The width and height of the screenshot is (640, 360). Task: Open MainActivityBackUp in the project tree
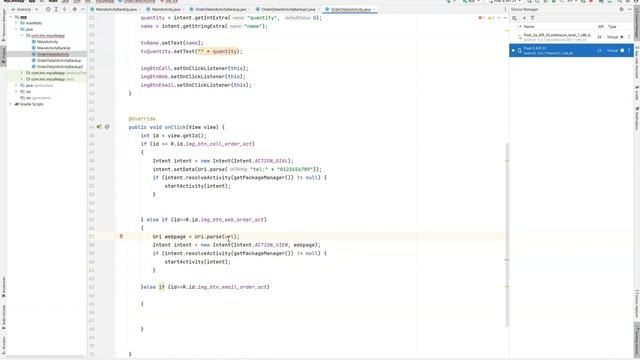pos(53,48)
